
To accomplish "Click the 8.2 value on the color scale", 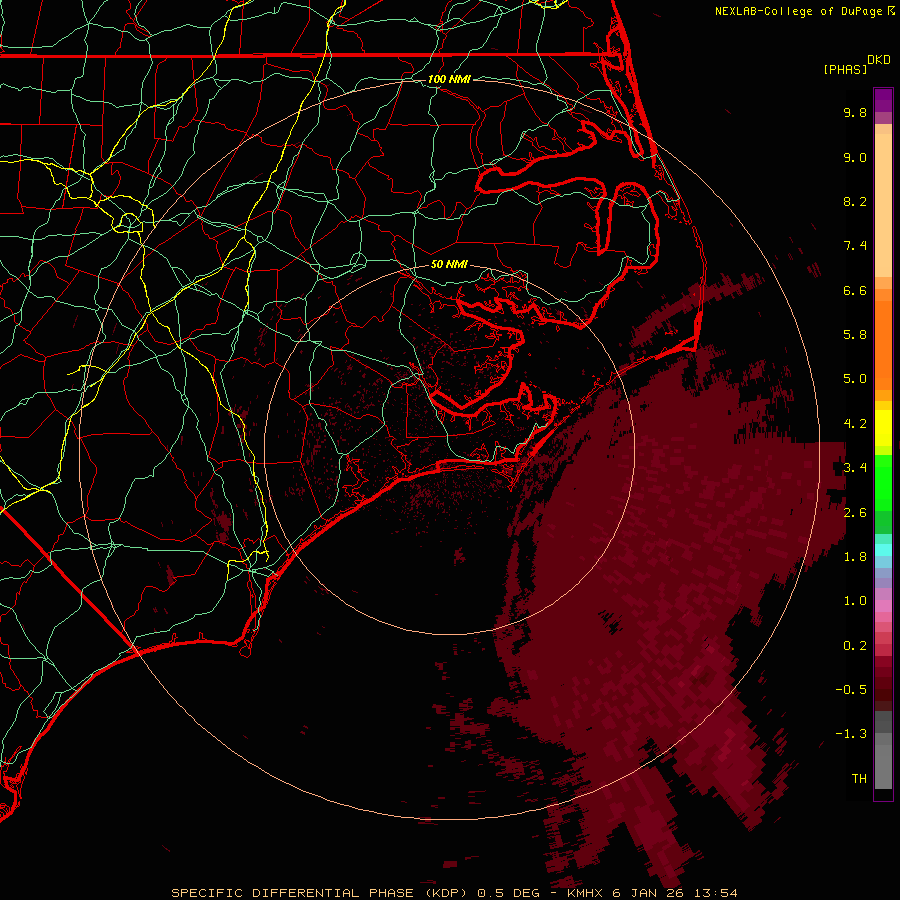I will click(x=855, y=201).
